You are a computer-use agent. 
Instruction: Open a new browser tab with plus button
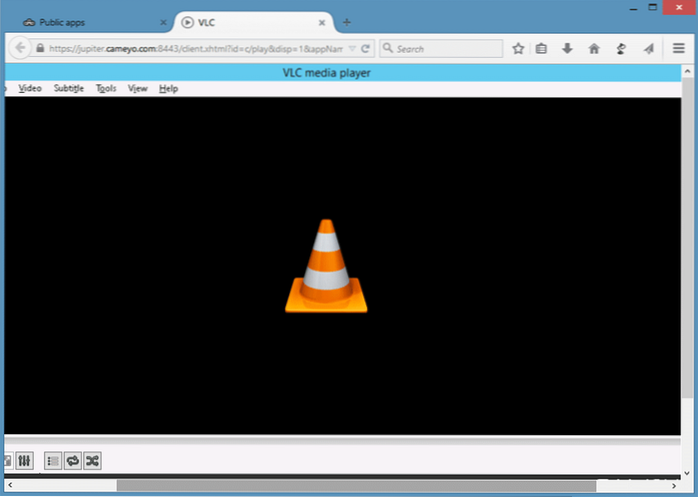pos(347,22)
